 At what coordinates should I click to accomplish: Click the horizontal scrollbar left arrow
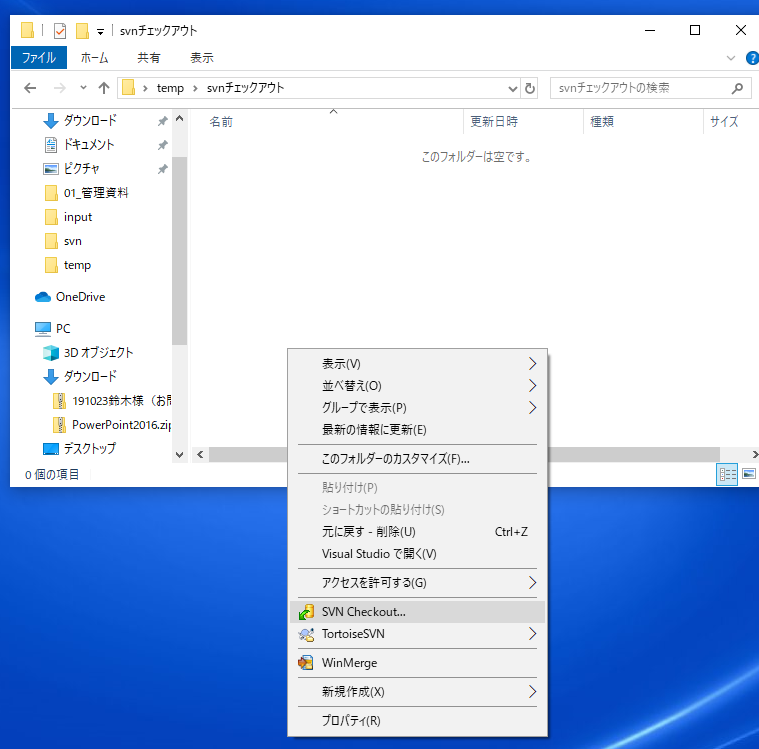click(x=200, y=455)
